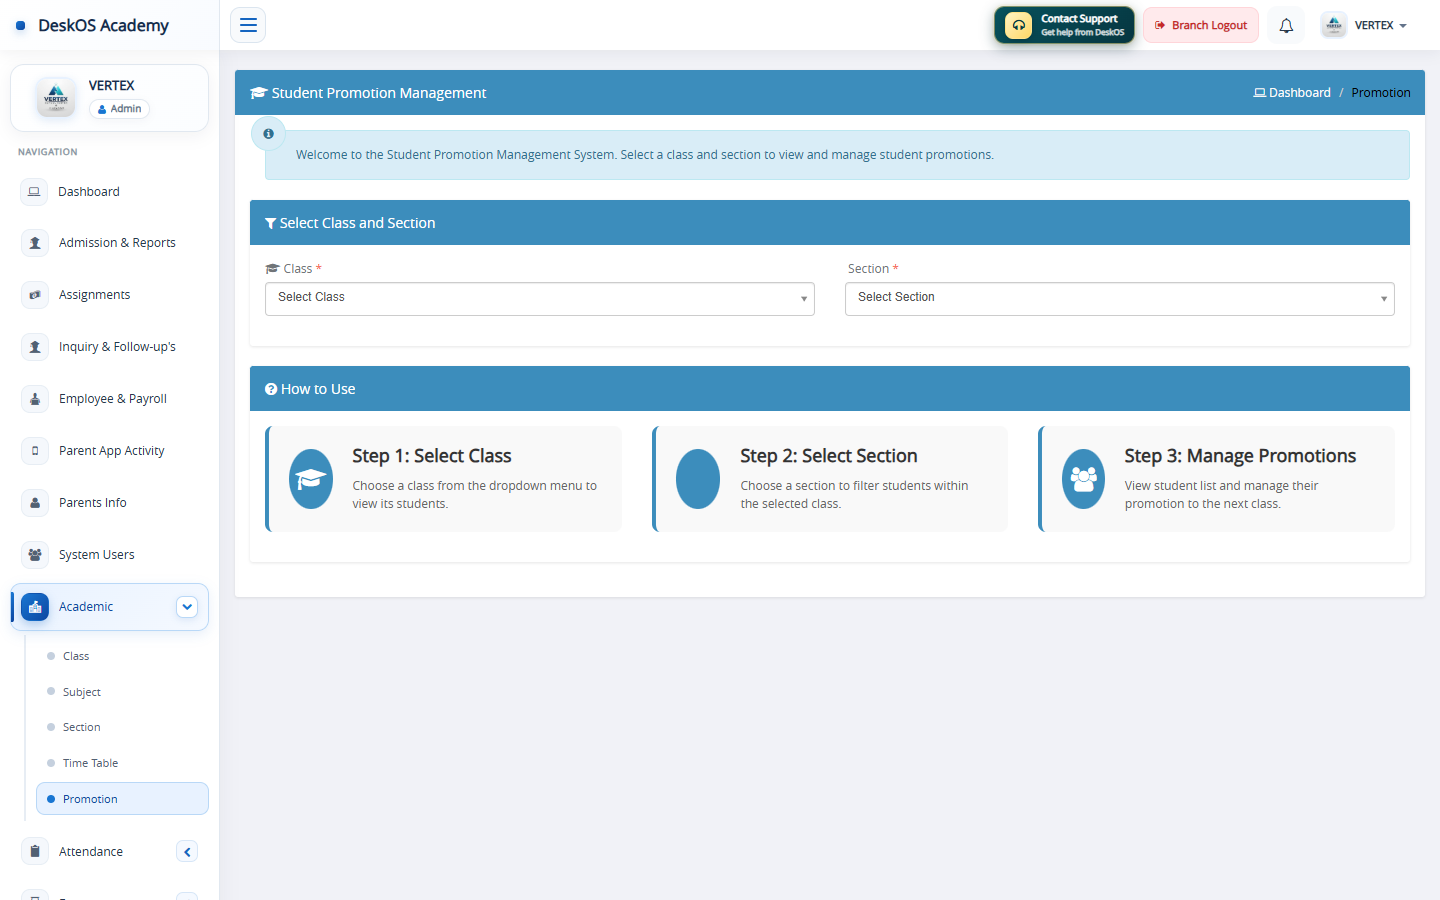
Task: Click the graduation cap icon in Step 1
Action: (x=311, y=479)
